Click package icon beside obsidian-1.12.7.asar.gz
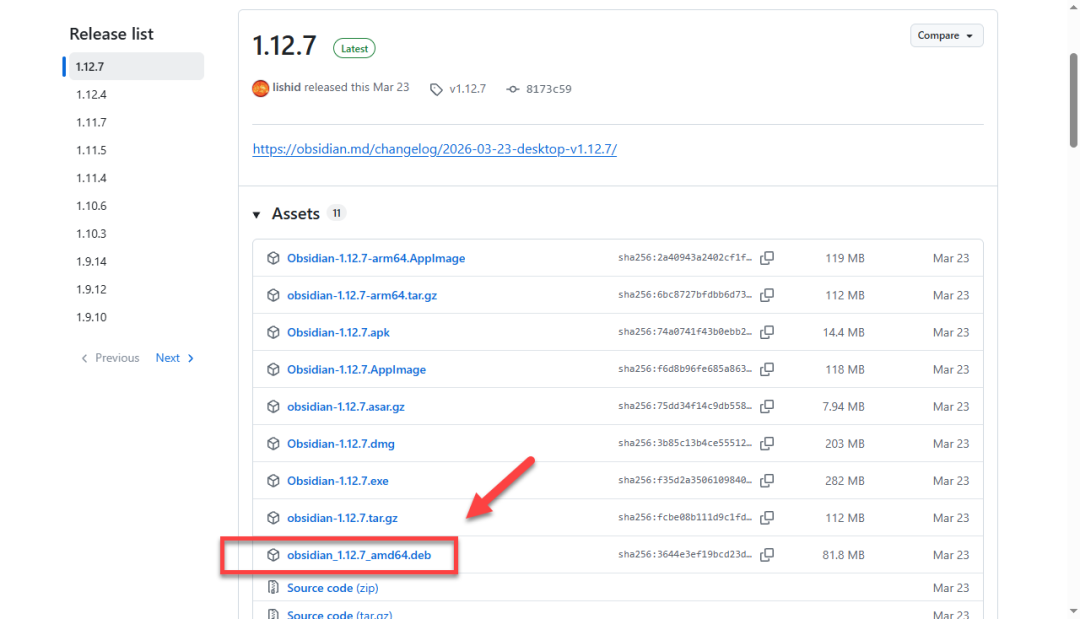1080x619 pixels. click(x=273, y=406)
